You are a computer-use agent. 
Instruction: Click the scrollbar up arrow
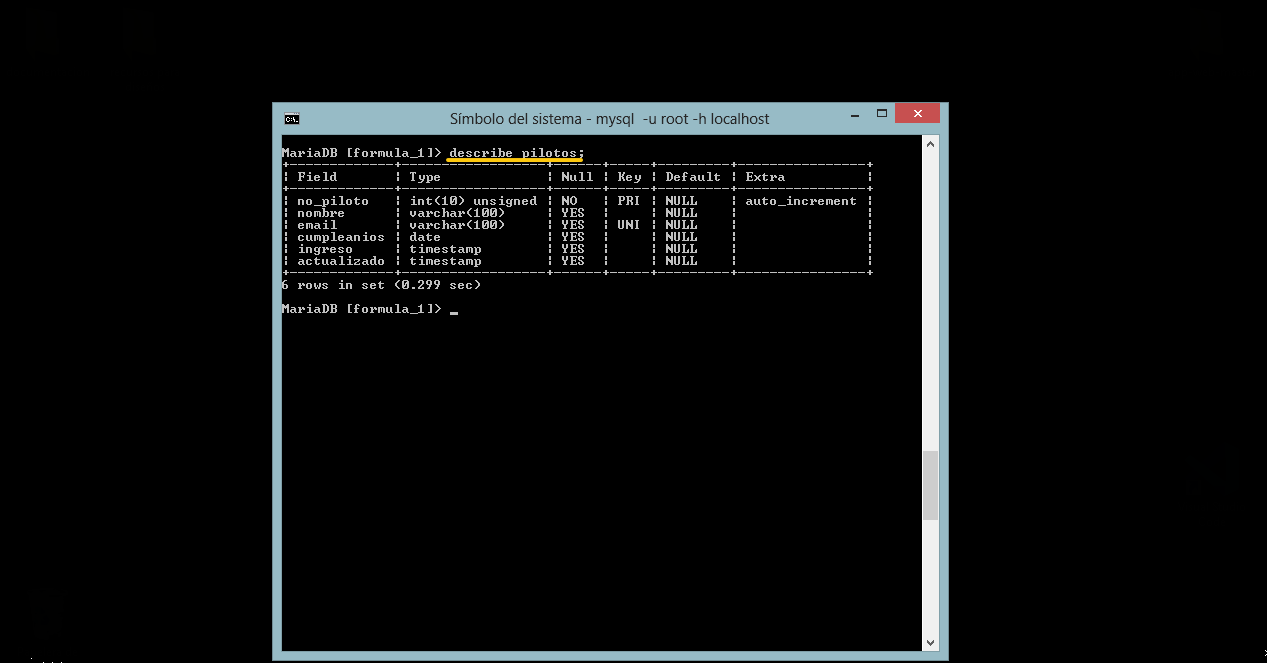931,144
